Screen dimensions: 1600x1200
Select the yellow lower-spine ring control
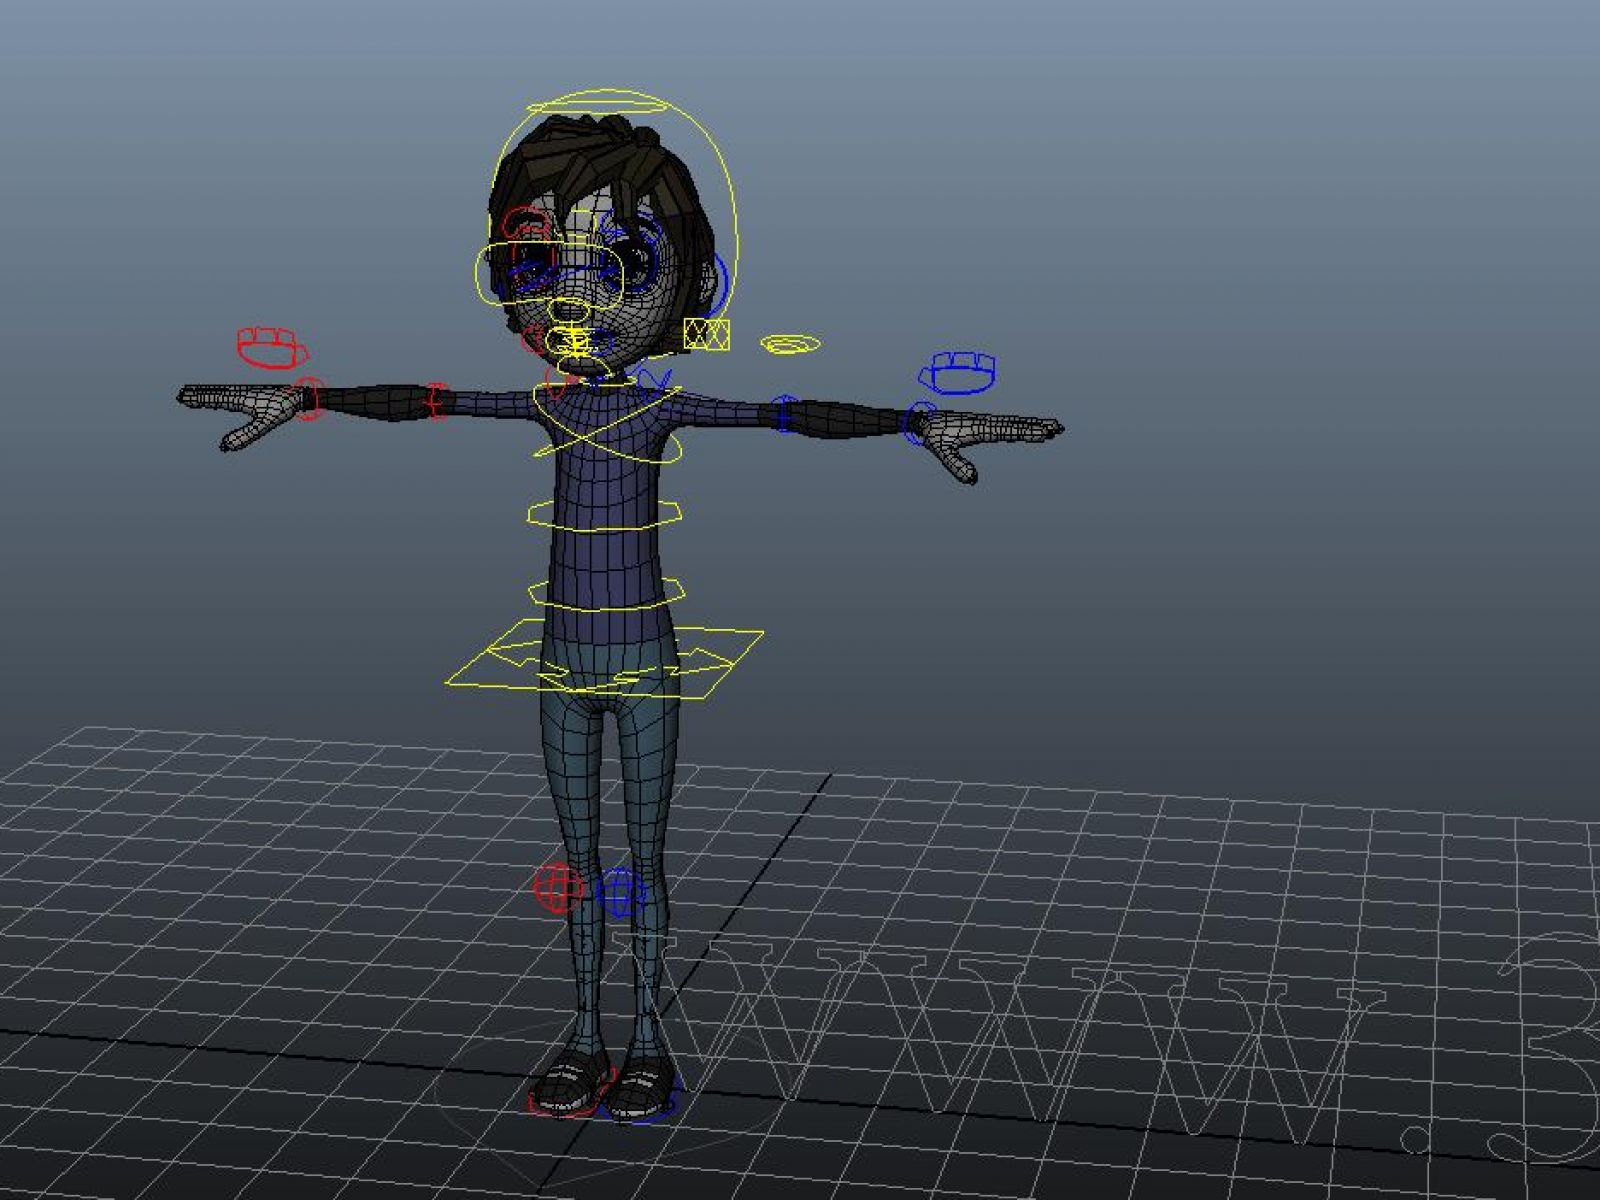pos(606,593)
